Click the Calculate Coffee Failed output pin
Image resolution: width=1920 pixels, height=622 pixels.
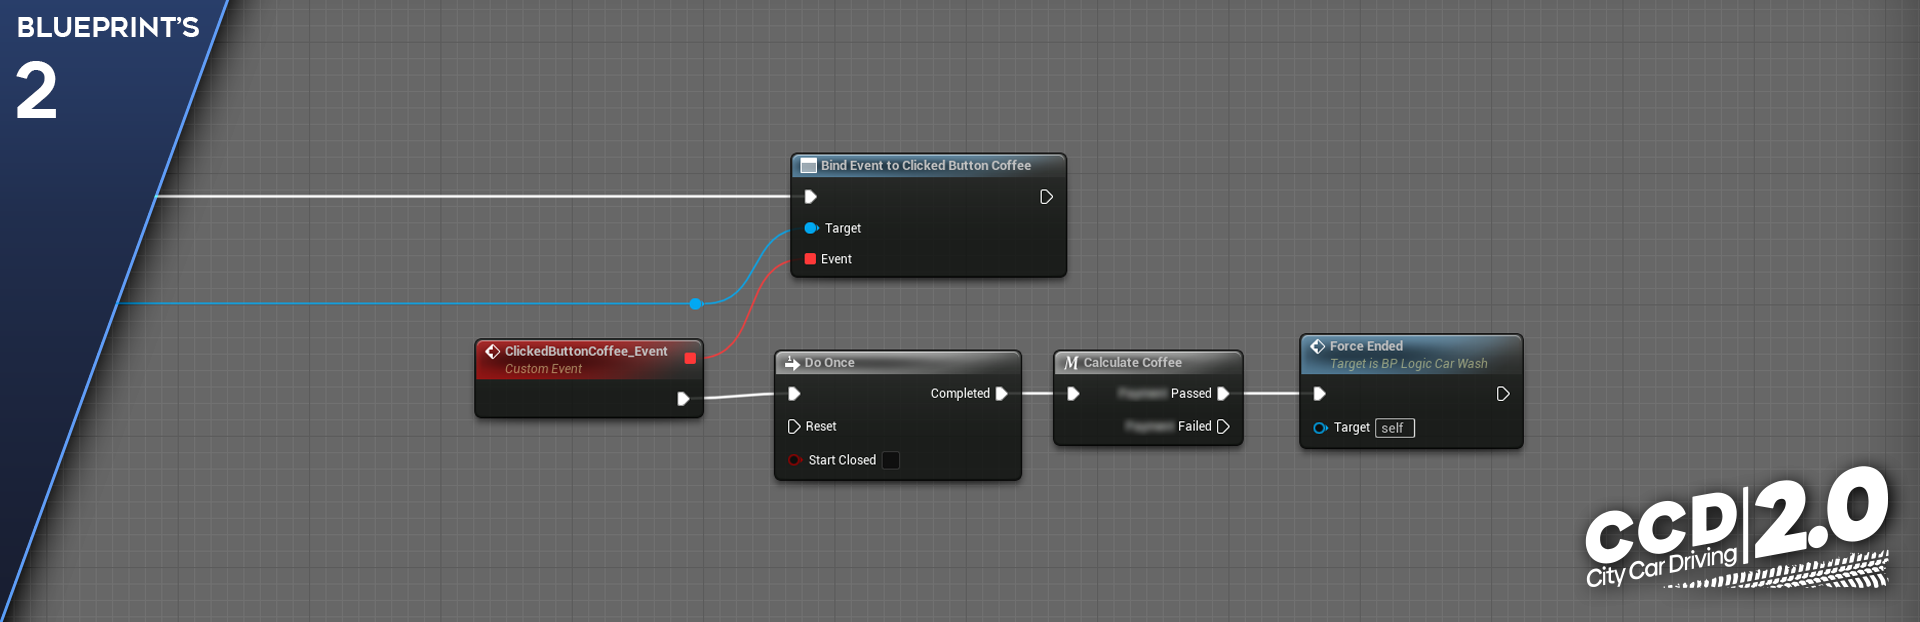1223,427
